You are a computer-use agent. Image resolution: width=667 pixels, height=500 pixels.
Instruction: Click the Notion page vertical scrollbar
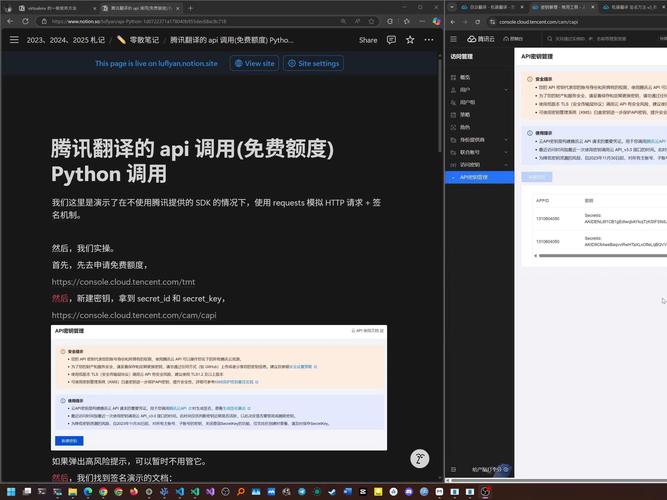click(439, 106)
